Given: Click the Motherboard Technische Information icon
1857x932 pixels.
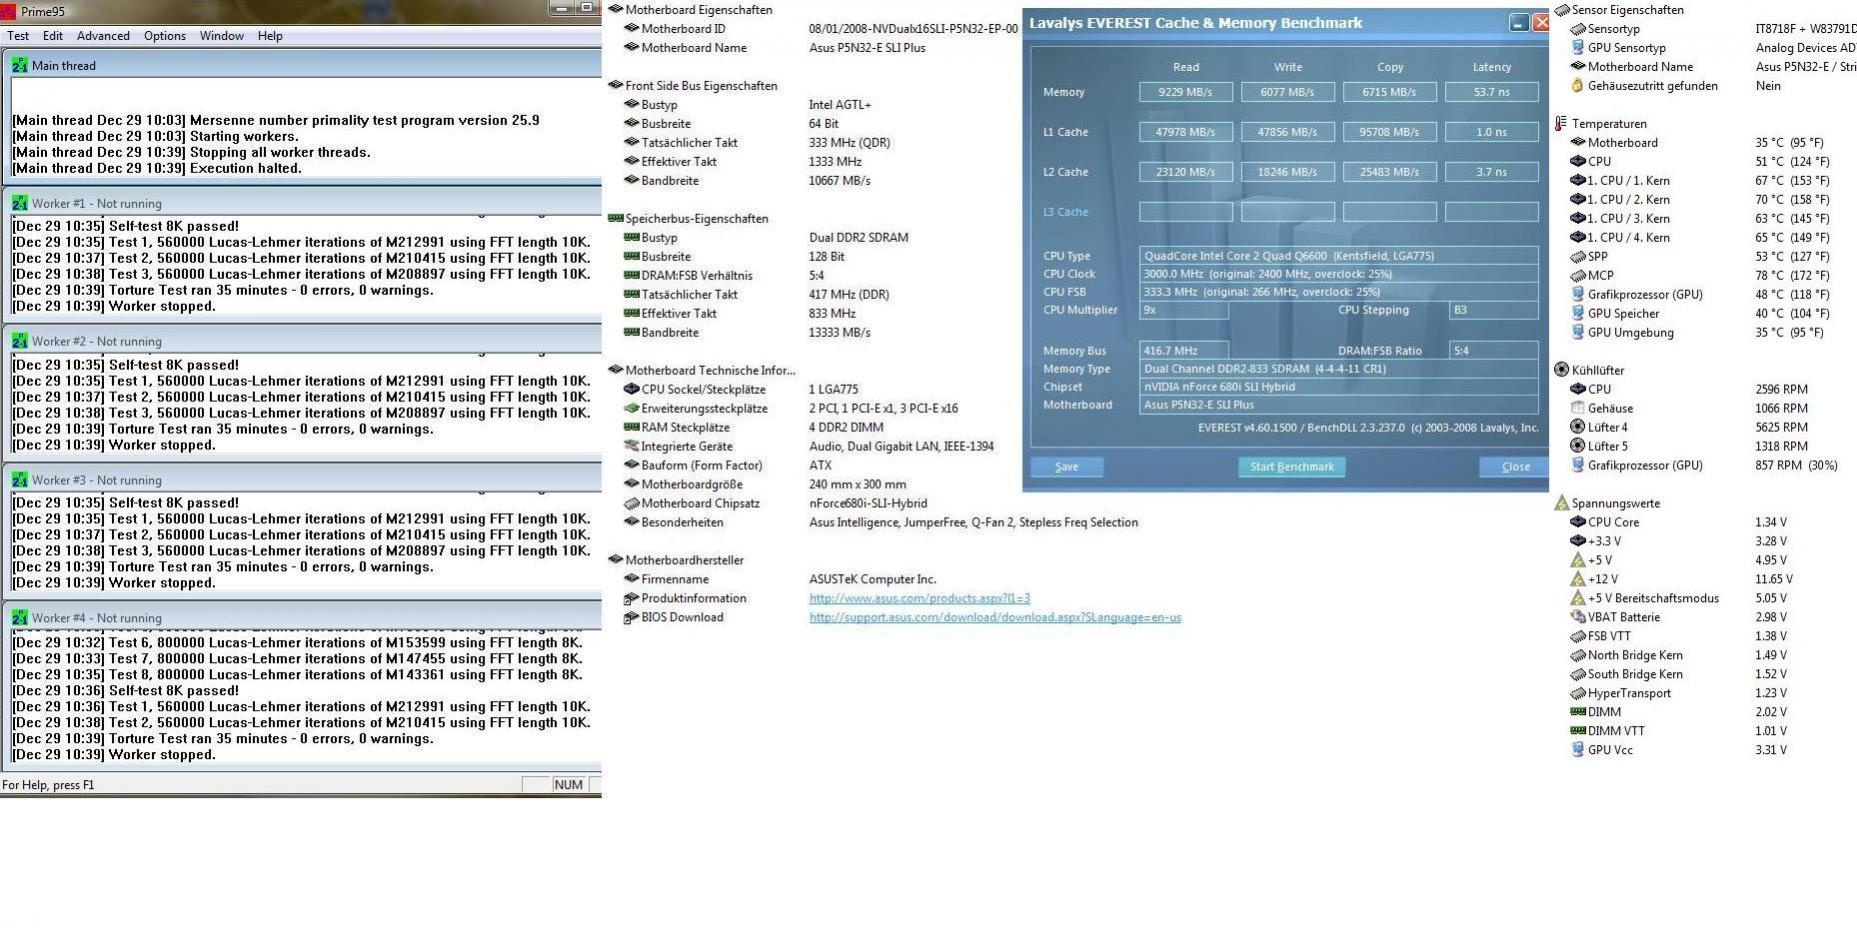Looking at the screenshot, I should pos(615,370).
